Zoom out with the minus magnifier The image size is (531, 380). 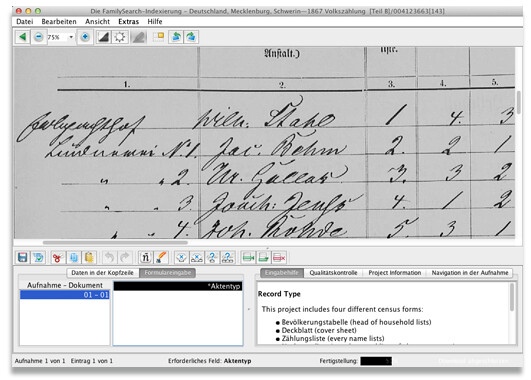pyautogui.click(x=39, y=37)
